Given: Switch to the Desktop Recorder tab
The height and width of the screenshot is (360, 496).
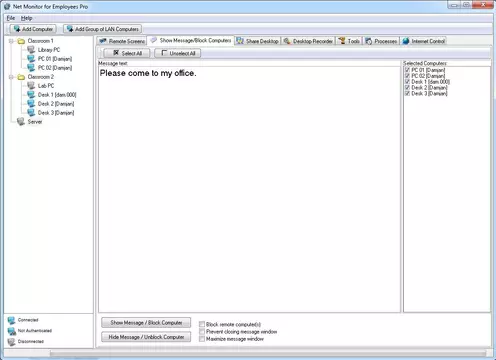Looking at the screenshot, I should point(308,41).
